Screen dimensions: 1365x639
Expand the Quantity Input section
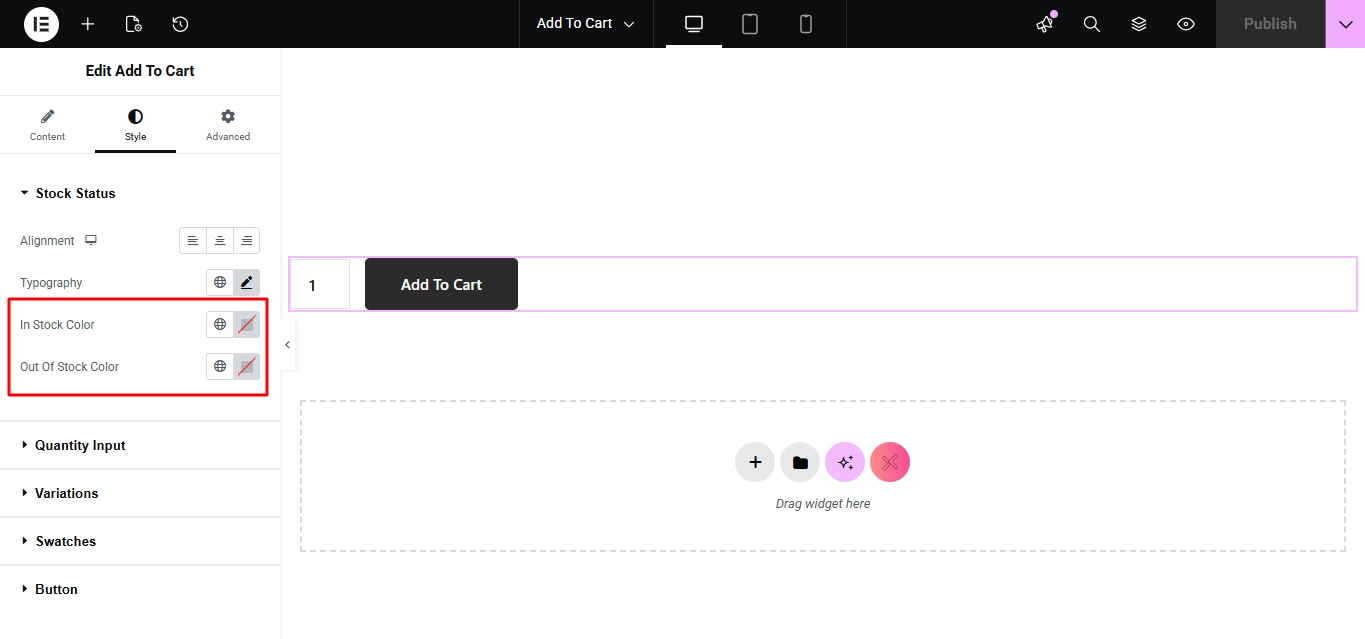(x=80, y=446)
